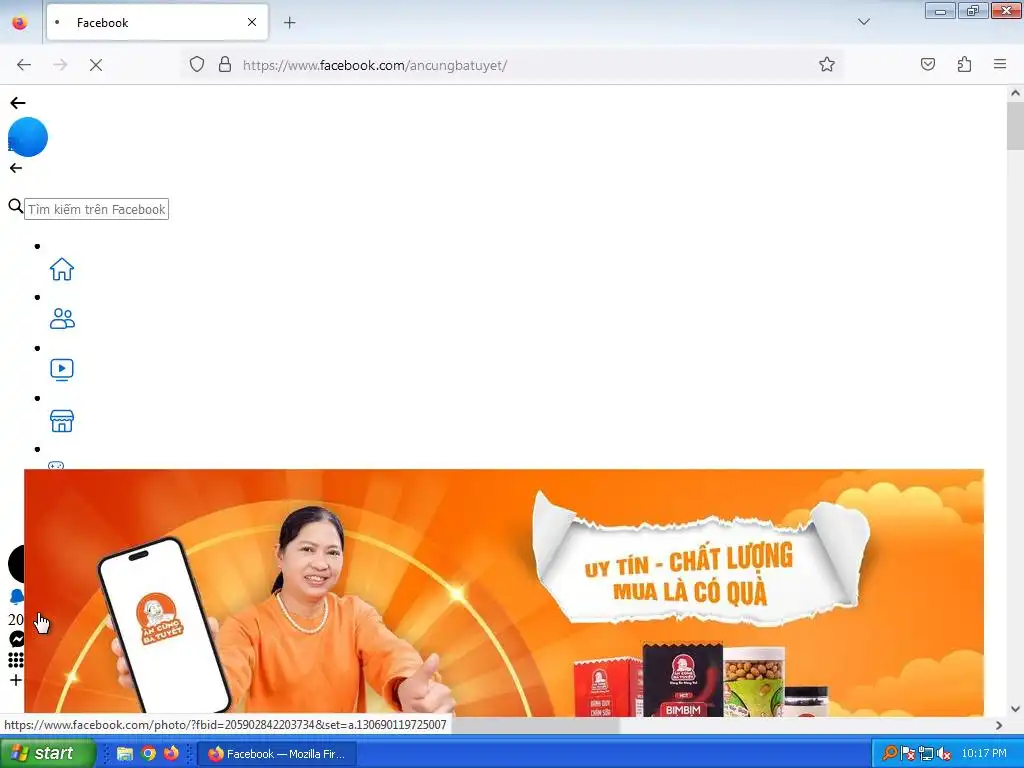Go back one page in Firefox
This screenshot has width=1024, height=768.
(24, 65)
